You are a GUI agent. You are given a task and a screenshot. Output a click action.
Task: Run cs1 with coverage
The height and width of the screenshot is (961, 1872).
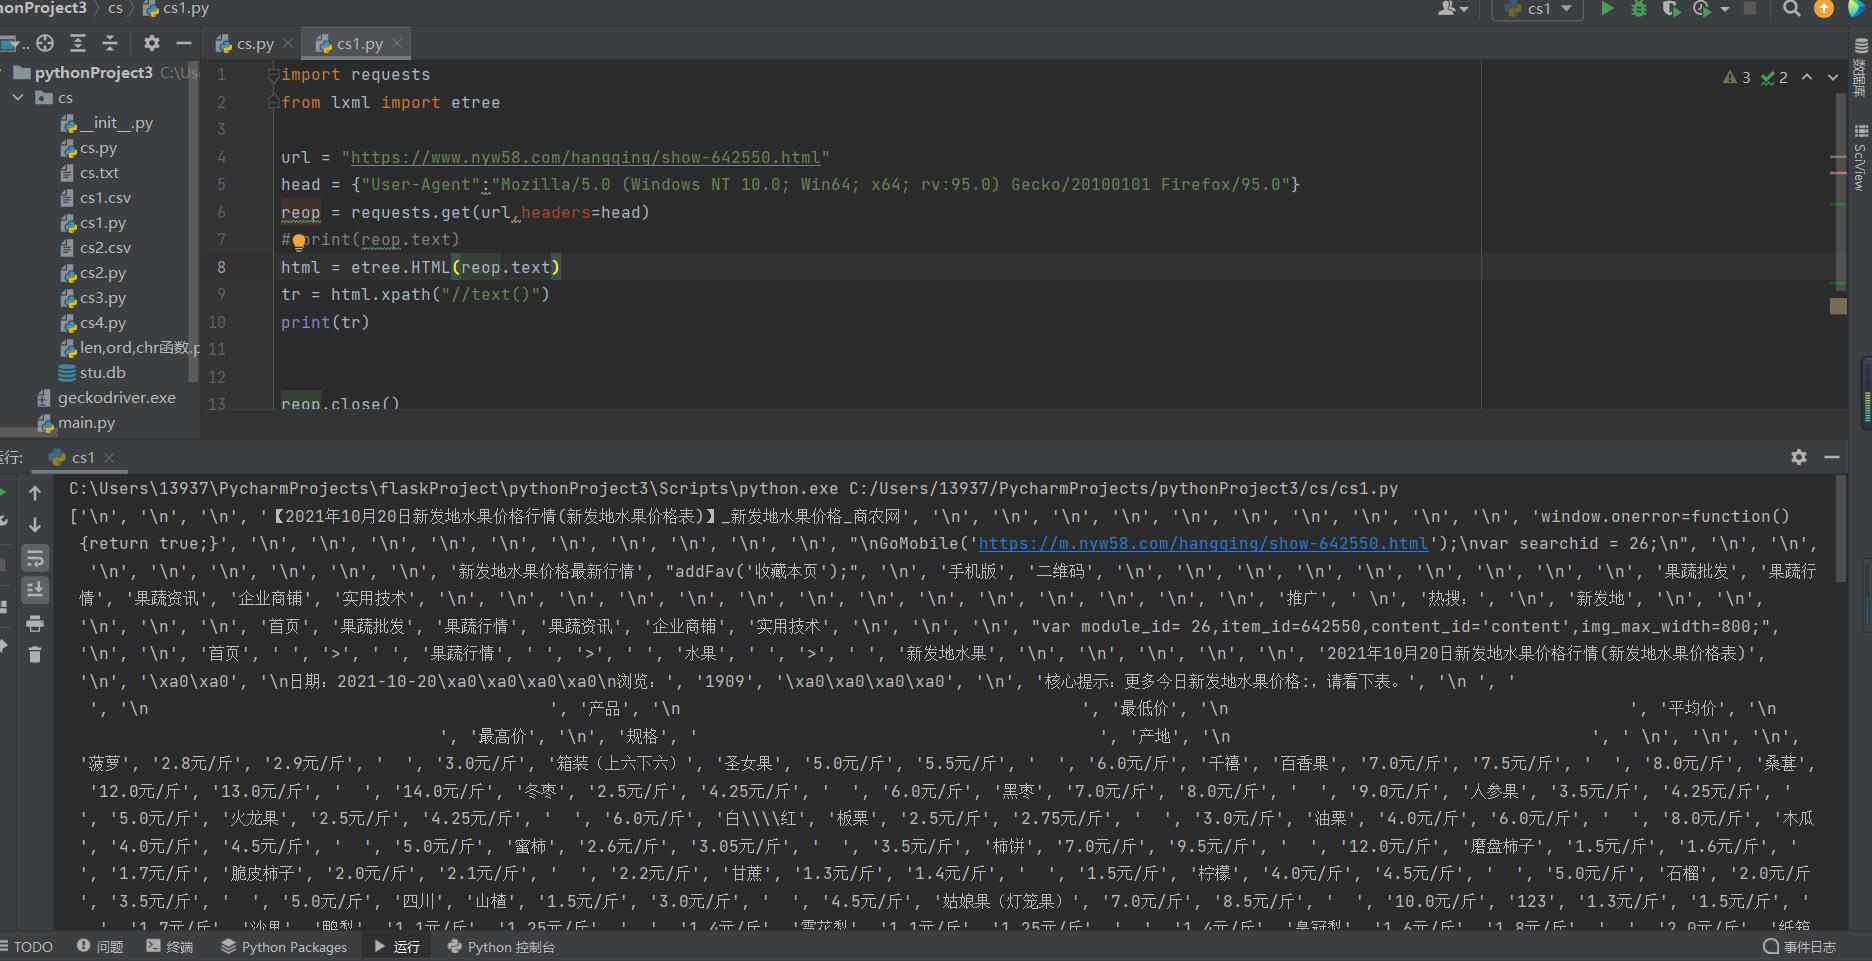(x=1670, y=9)
